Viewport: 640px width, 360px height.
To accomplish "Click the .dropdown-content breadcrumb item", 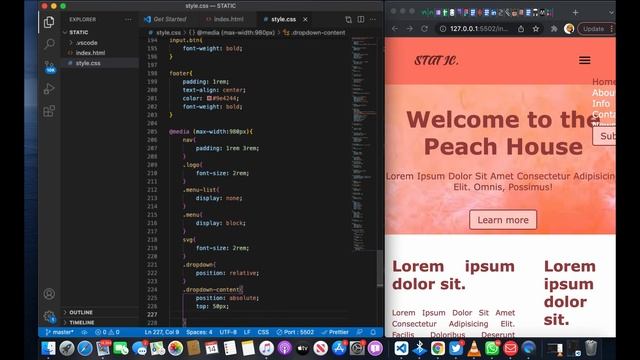I will pyautogui.click(x=314, y=33).
